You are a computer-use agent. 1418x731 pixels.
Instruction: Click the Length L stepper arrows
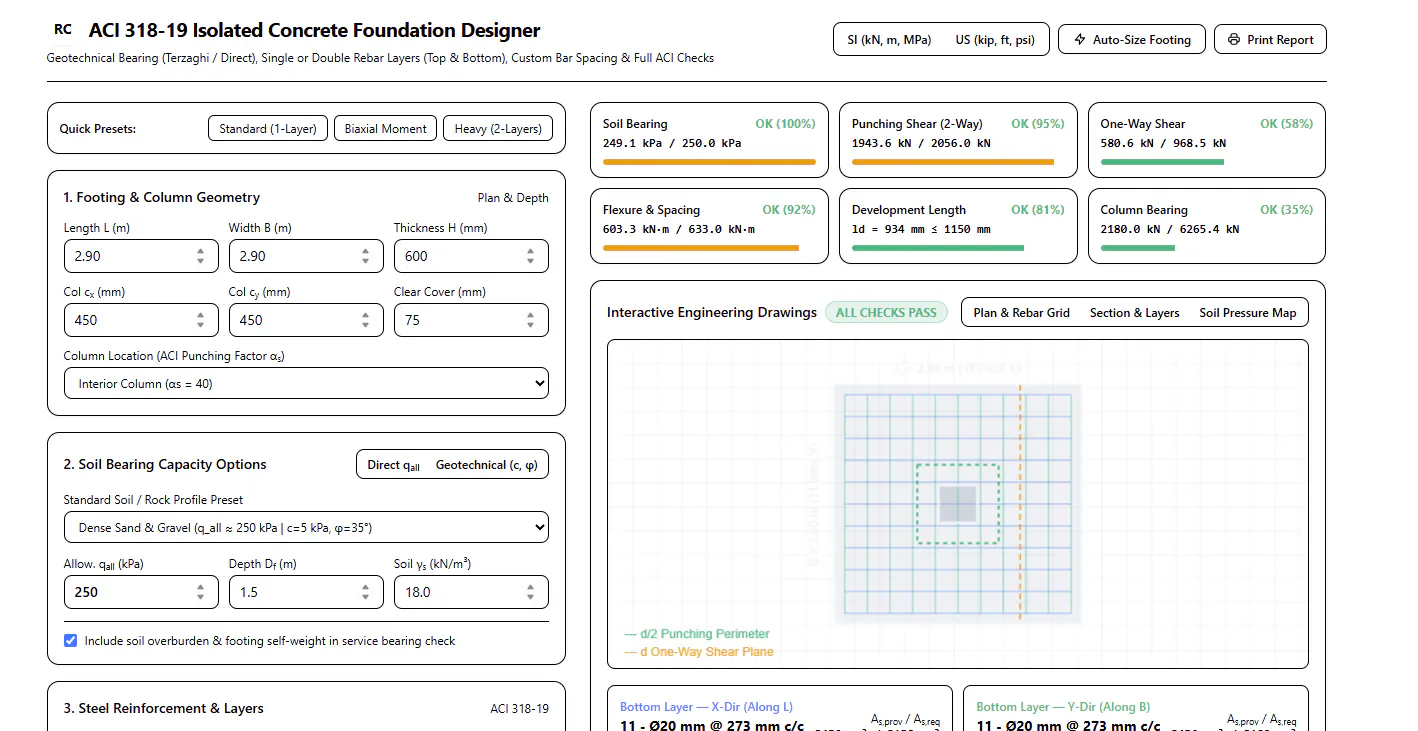(200, 256)
